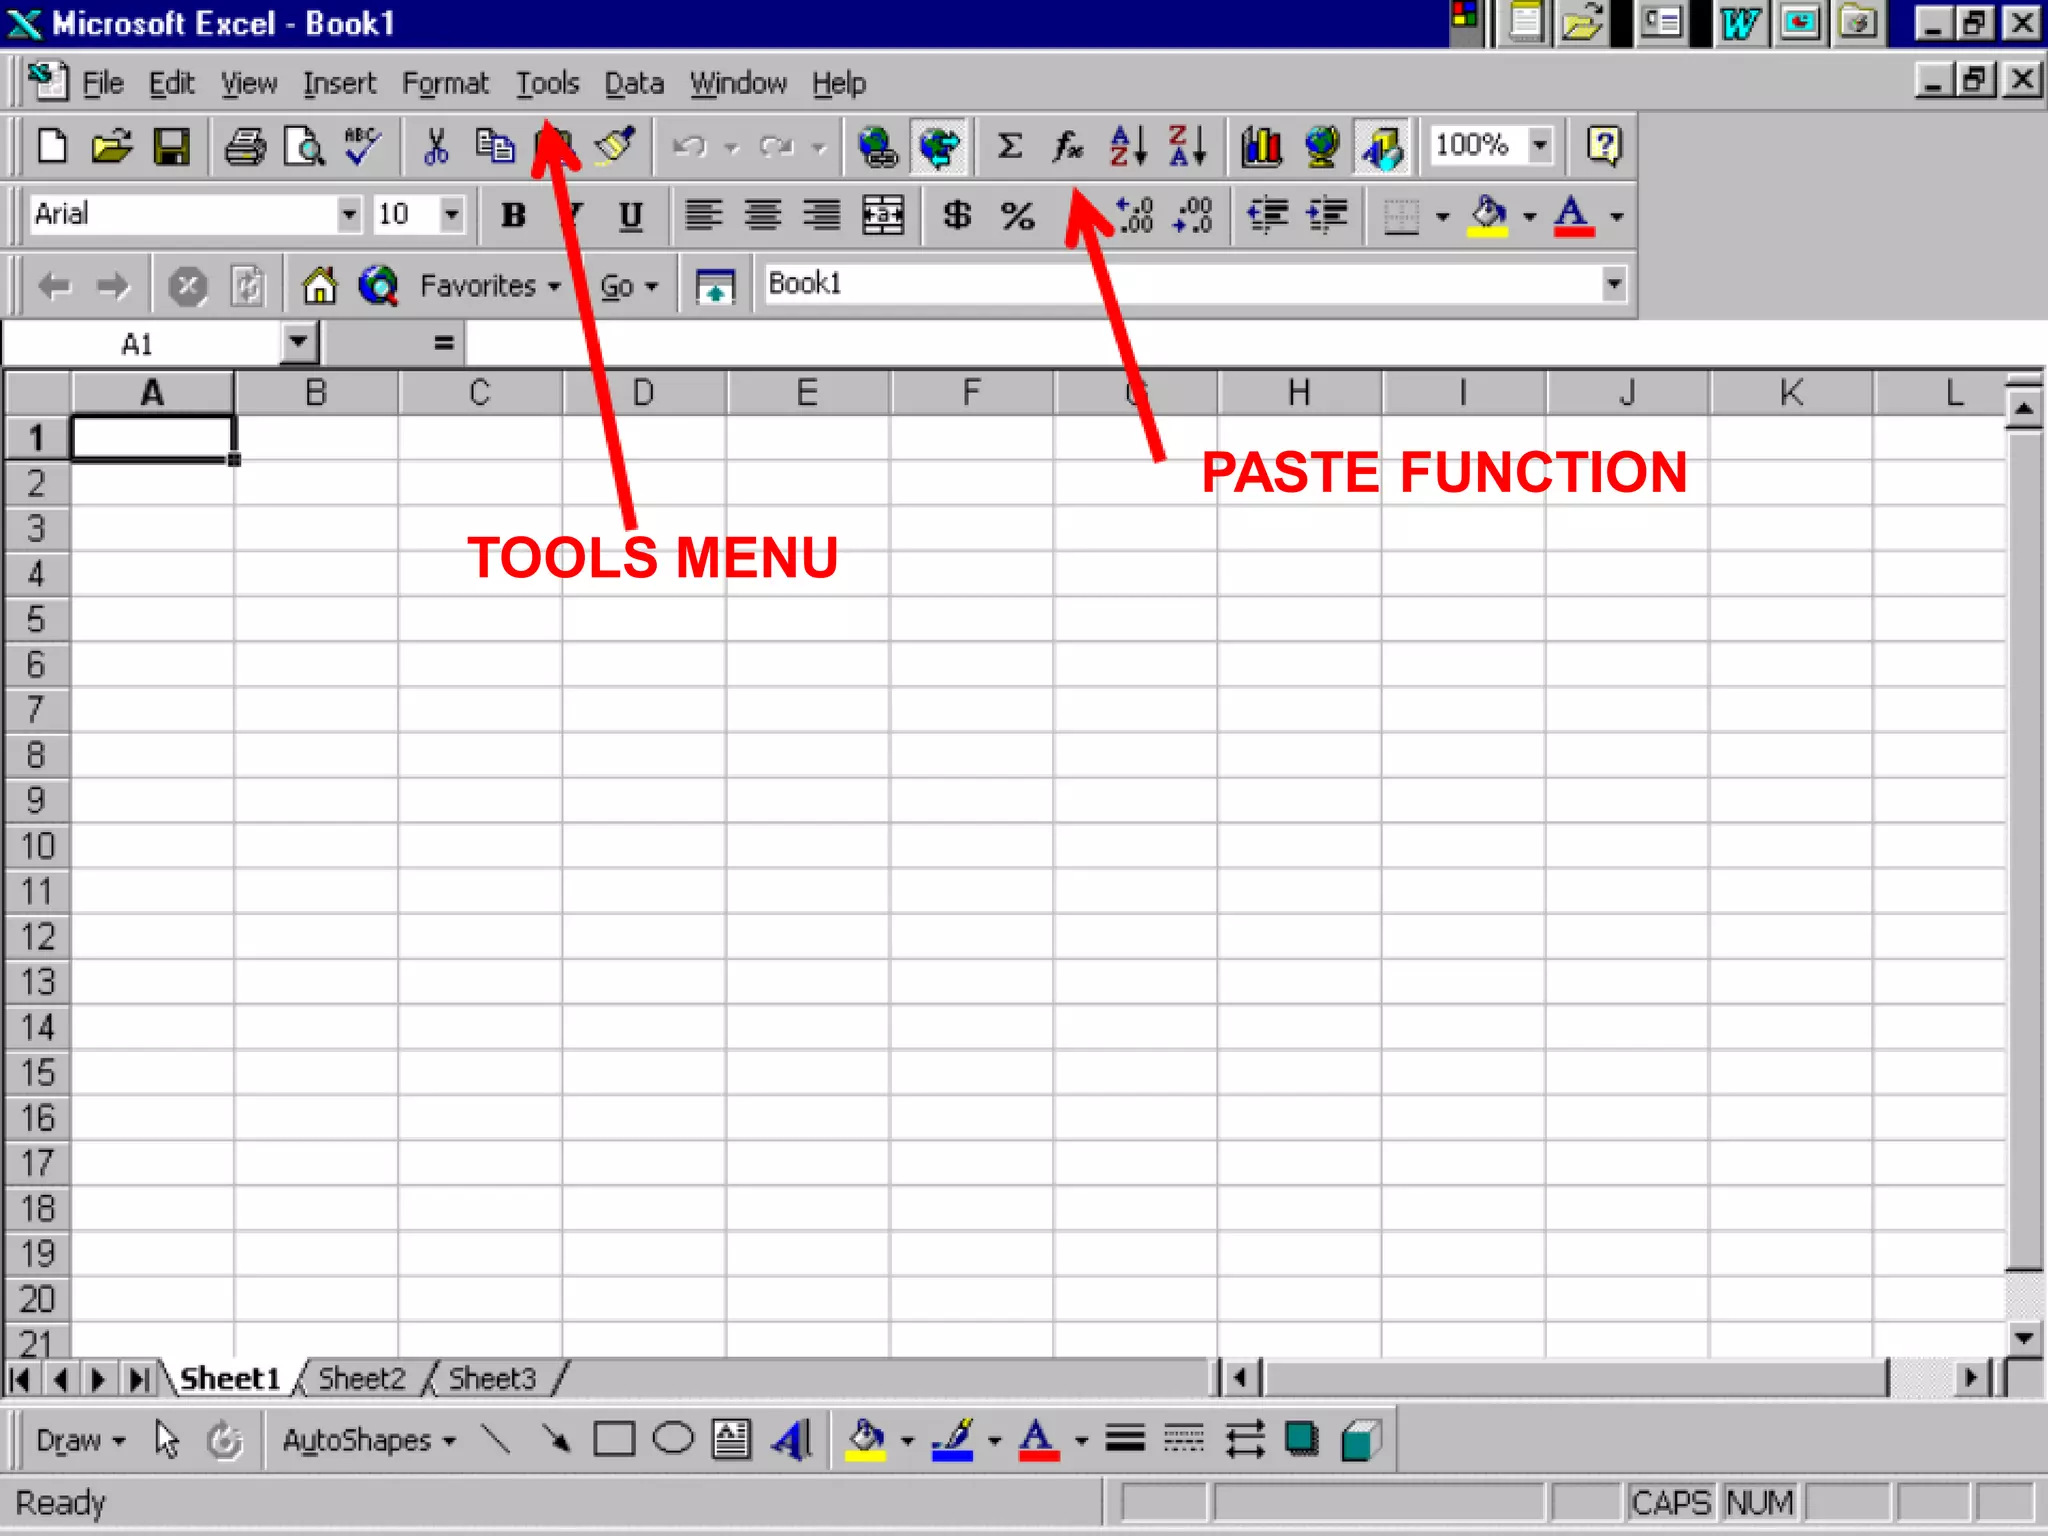Sort descending with the Z-A icon
Viewport: 2048px width, 1536px height.
coord(1188,147)
